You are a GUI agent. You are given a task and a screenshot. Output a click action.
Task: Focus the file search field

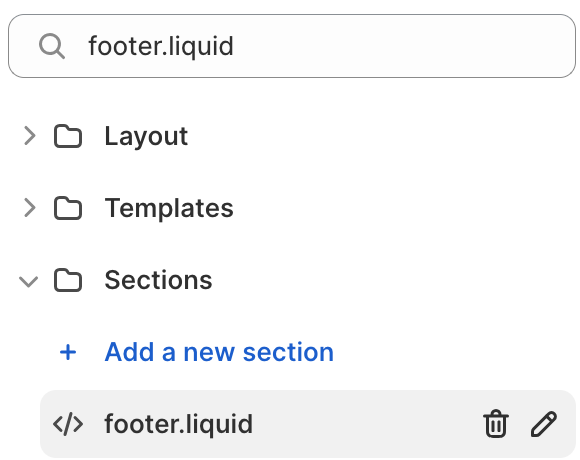[x=292, y=46]
